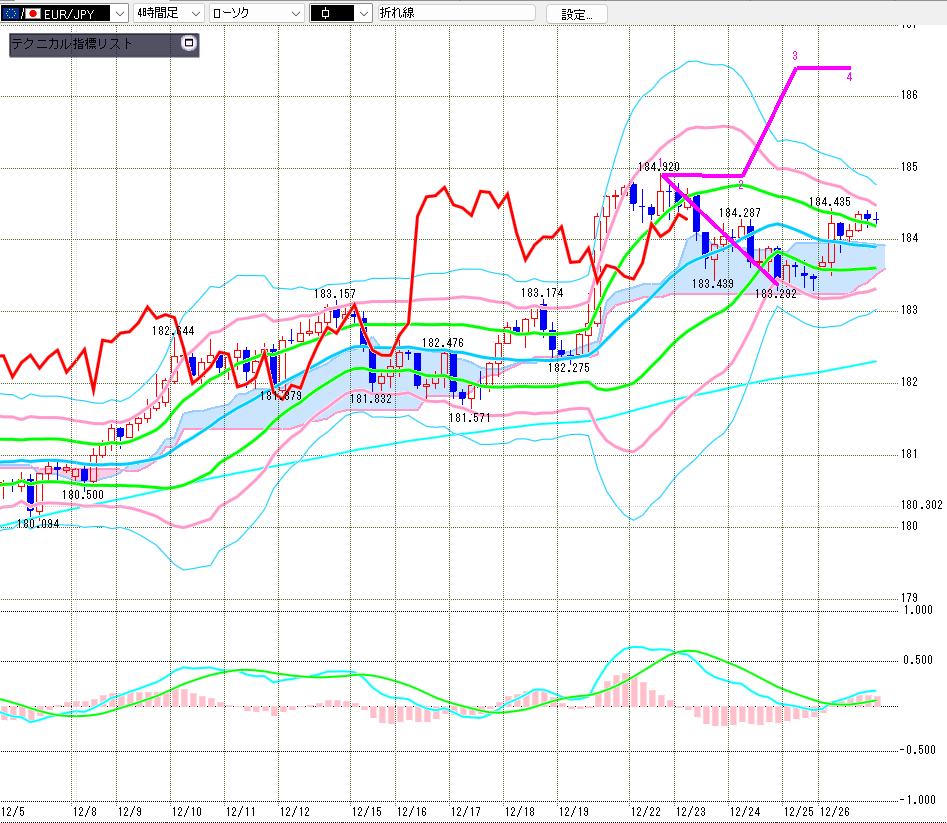Image resolution: width=947 pixels, height=823 pixels.
Task: Click the 180.094 low price label
Action: (38, 523)
